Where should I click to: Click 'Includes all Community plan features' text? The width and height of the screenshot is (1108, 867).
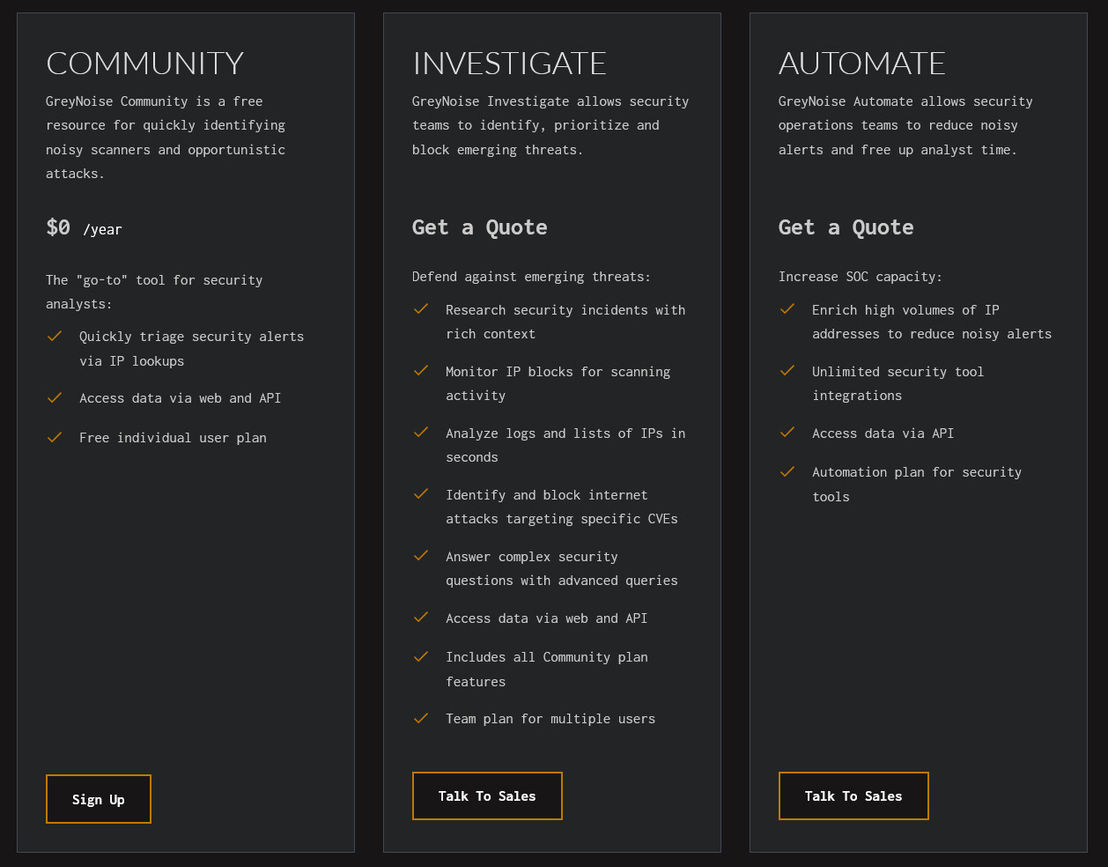(547, 669)
